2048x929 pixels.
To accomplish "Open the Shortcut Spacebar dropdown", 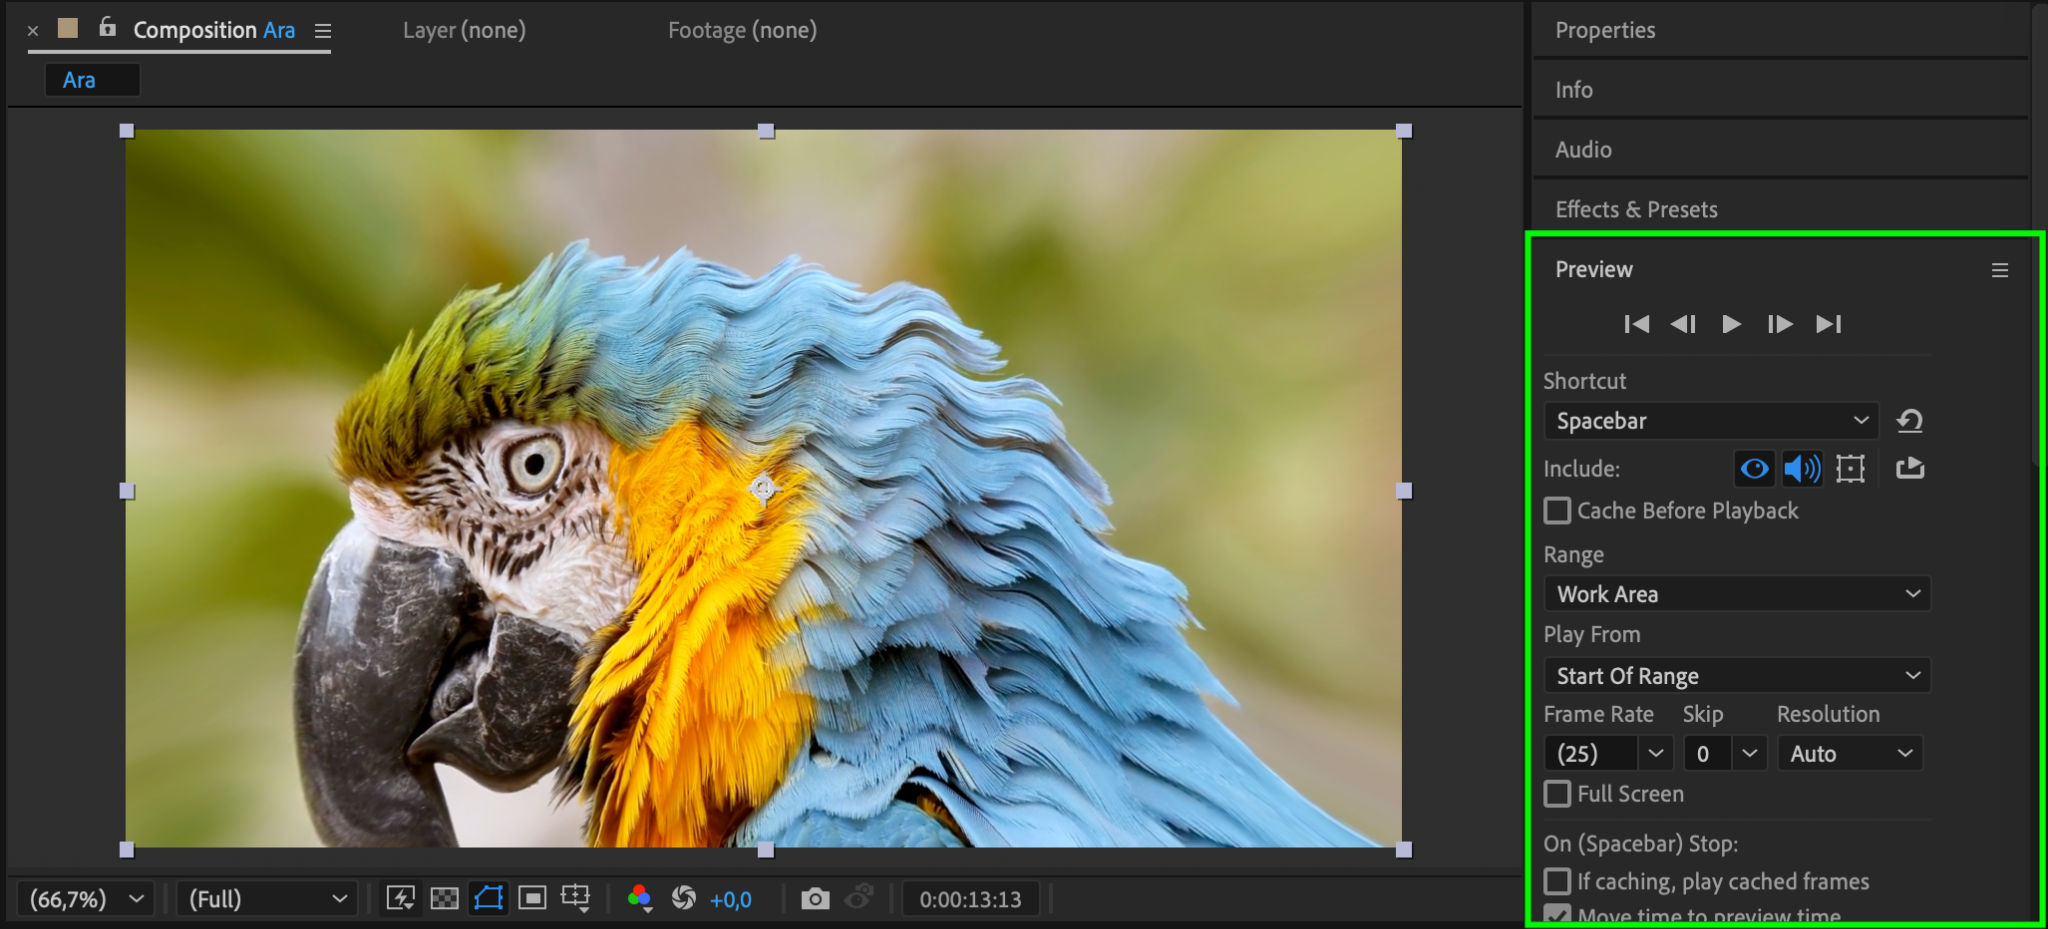I will coord(1711,421).
